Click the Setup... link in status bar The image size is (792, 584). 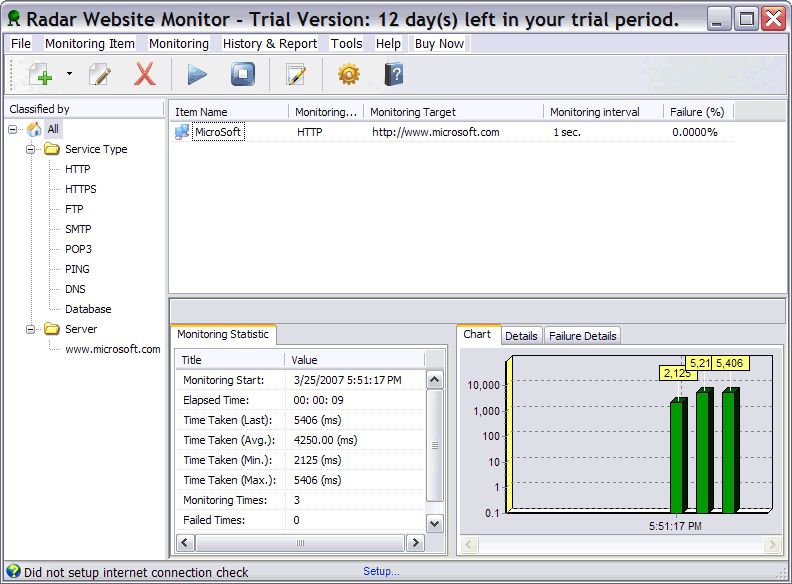(x=381, y=572)
